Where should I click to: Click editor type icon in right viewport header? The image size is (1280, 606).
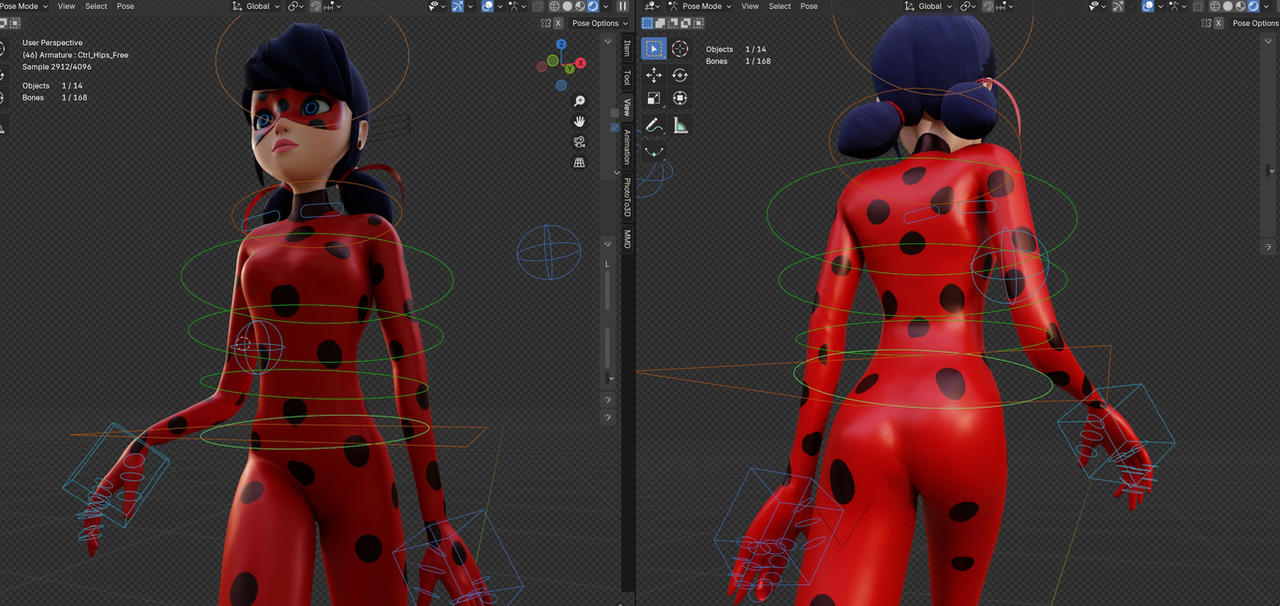tap(651, 6)
